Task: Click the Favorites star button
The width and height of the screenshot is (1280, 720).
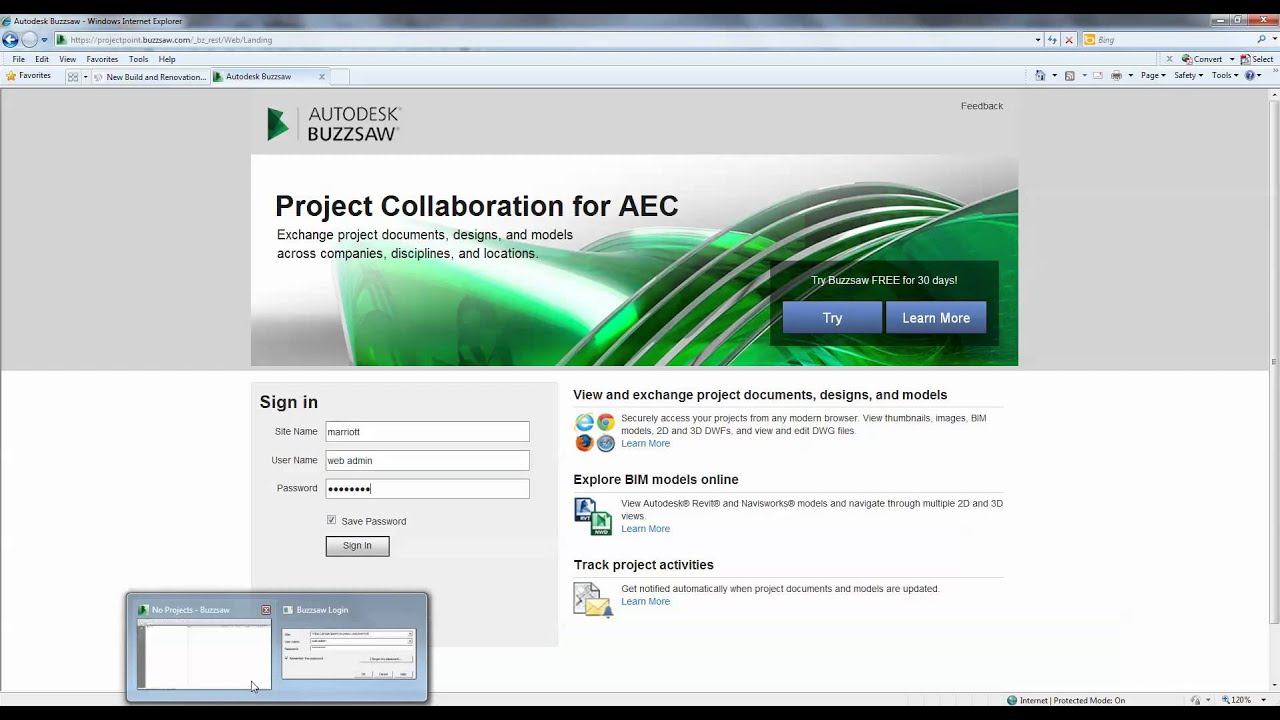Action: point(29,76)
